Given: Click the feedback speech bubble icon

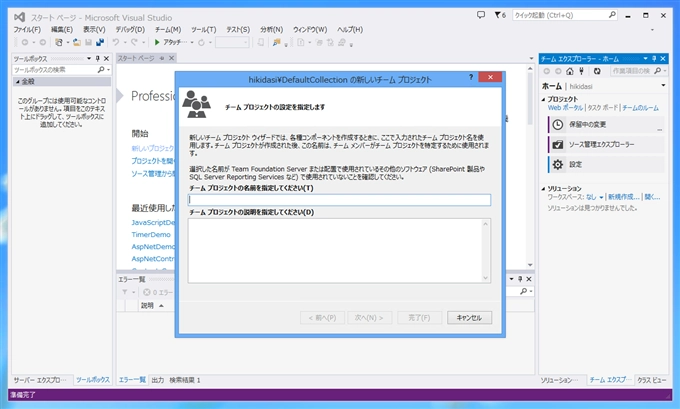Looking at the screenshot, I should [481, 15].
